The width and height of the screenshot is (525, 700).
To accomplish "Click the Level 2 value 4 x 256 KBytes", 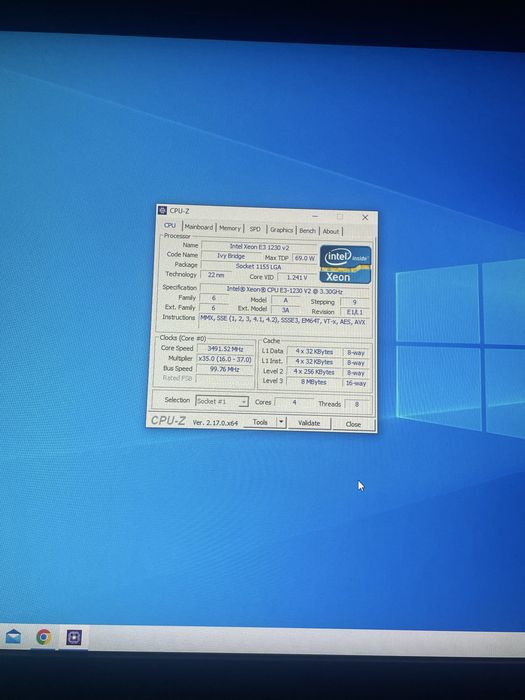I will (x=314, y=372).
